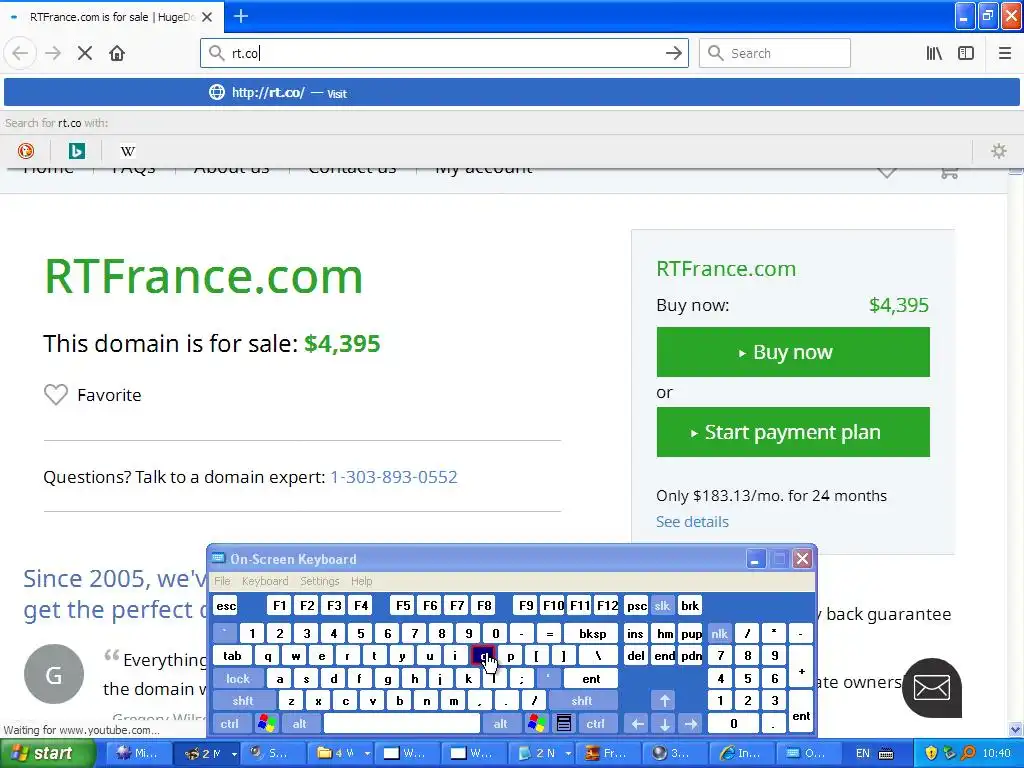Toggle the left ctrl key
The height and width of the screenshot is (768, 1024).
pos(230,724)
